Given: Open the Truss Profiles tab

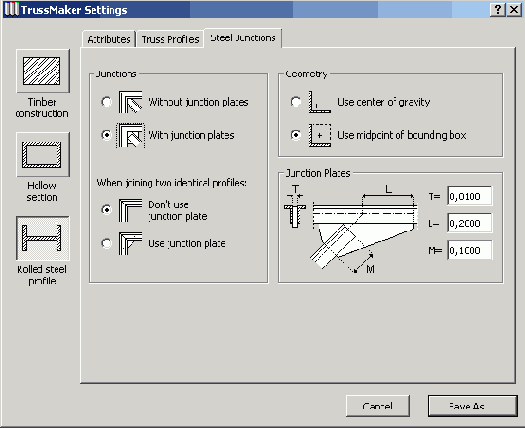Looking at the screenshot, I should point(170,39).
